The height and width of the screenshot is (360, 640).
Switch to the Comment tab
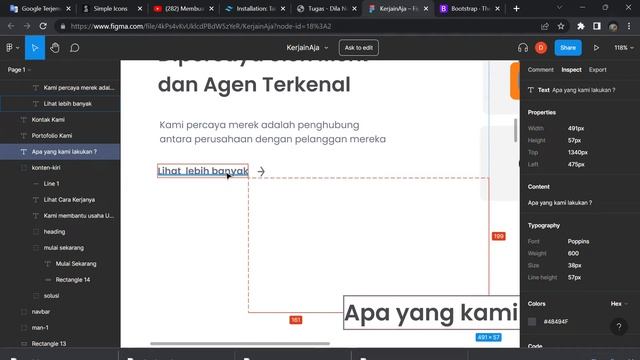[x=540, y=70]
